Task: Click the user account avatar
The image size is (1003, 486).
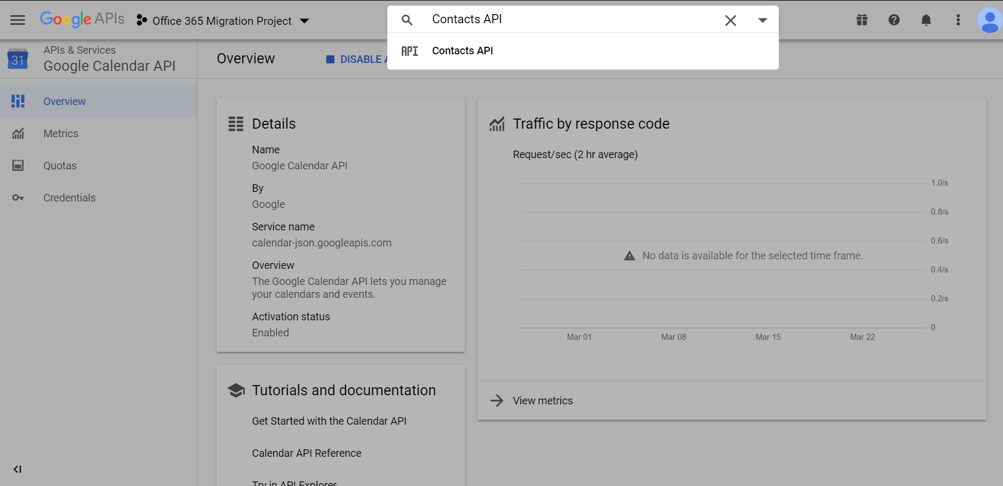Action: 989,20
